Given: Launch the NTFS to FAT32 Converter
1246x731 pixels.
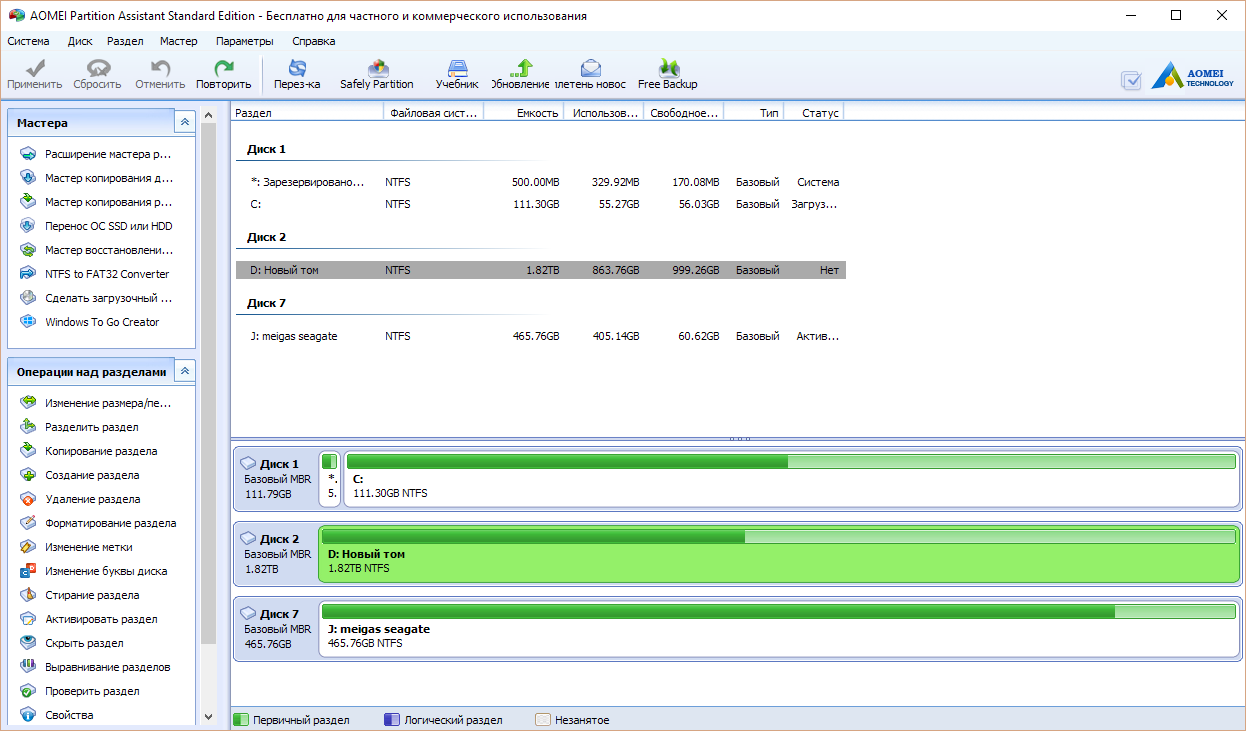Looking at the screenshot, I should tap(106, 274).
